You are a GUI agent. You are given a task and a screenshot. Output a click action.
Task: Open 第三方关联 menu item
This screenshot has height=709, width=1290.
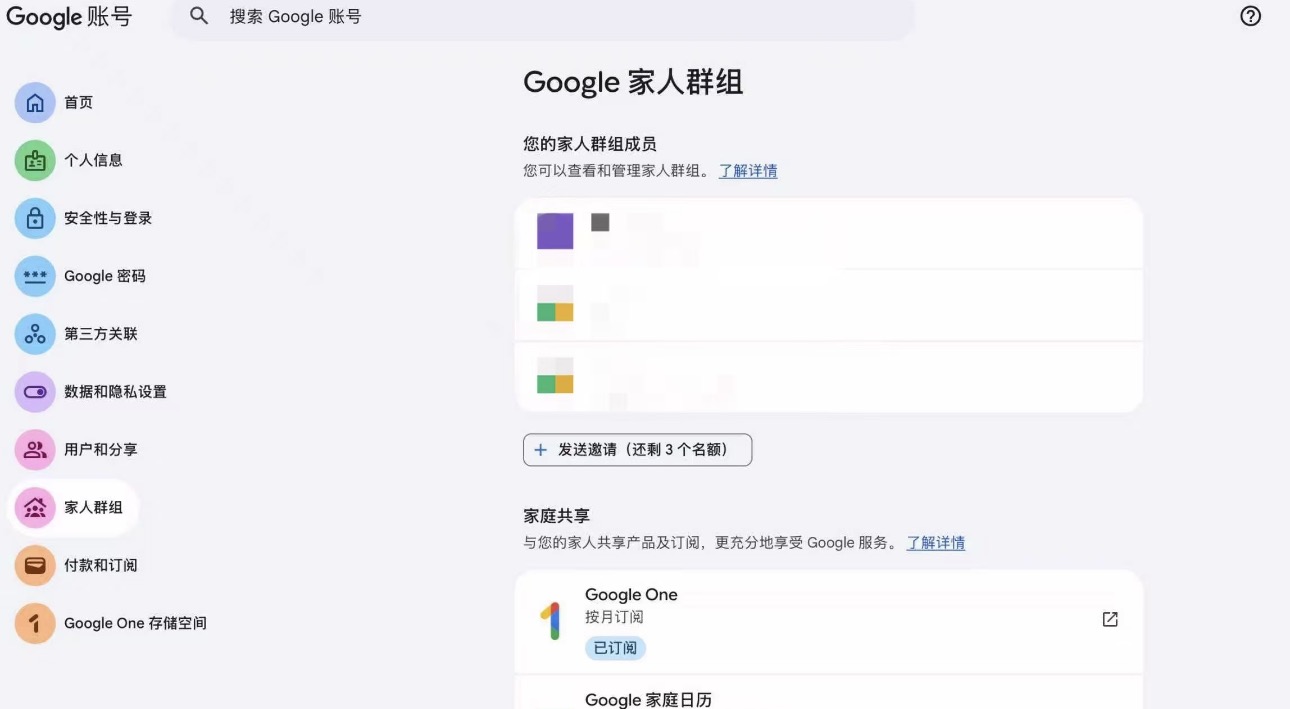[x=101, y=334]
